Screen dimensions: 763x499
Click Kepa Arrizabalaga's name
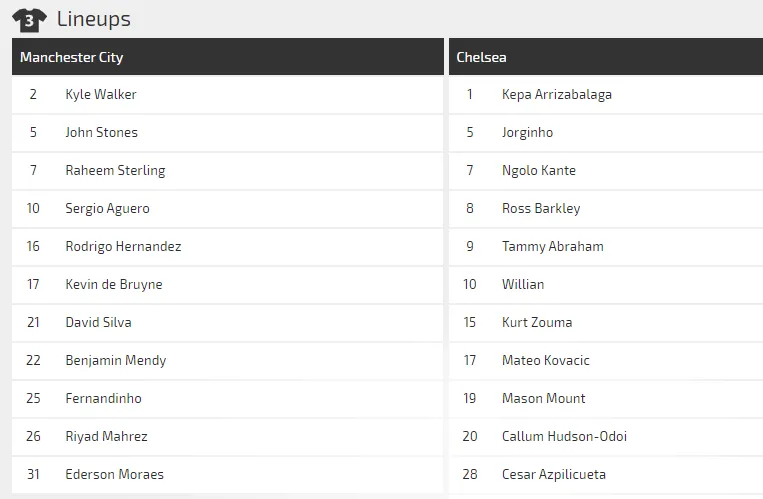[x=557, y=95]
